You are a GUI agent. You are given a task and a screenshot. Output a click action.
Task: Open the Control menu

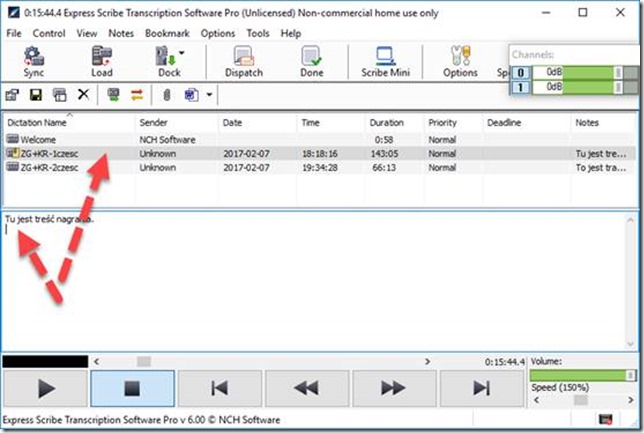coord(49,33)
